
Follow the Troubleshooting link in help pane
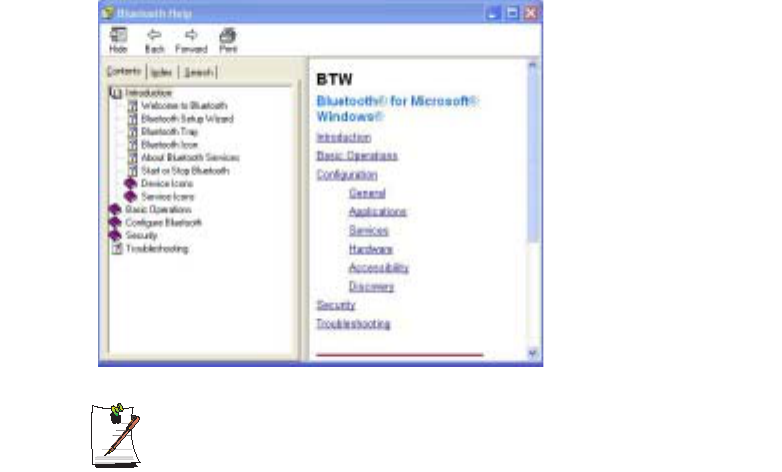pos(353,324)
